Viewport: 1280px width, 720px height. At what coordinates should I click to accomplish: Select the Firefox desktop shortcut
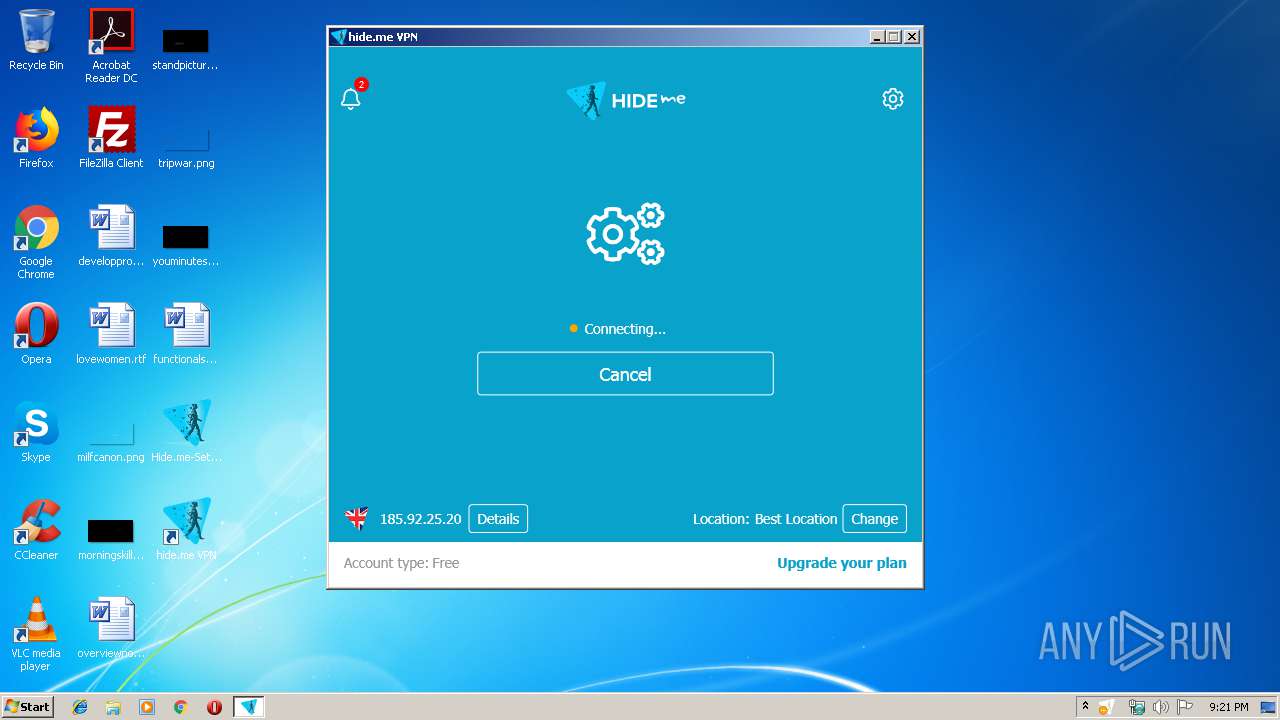click(x=36, y=139)
